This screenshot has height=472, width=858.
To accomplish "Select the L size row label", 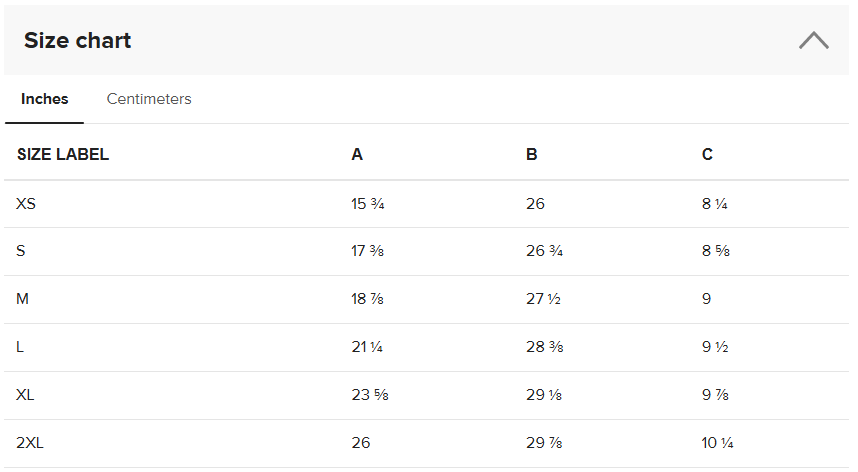I will coord(20,347).
